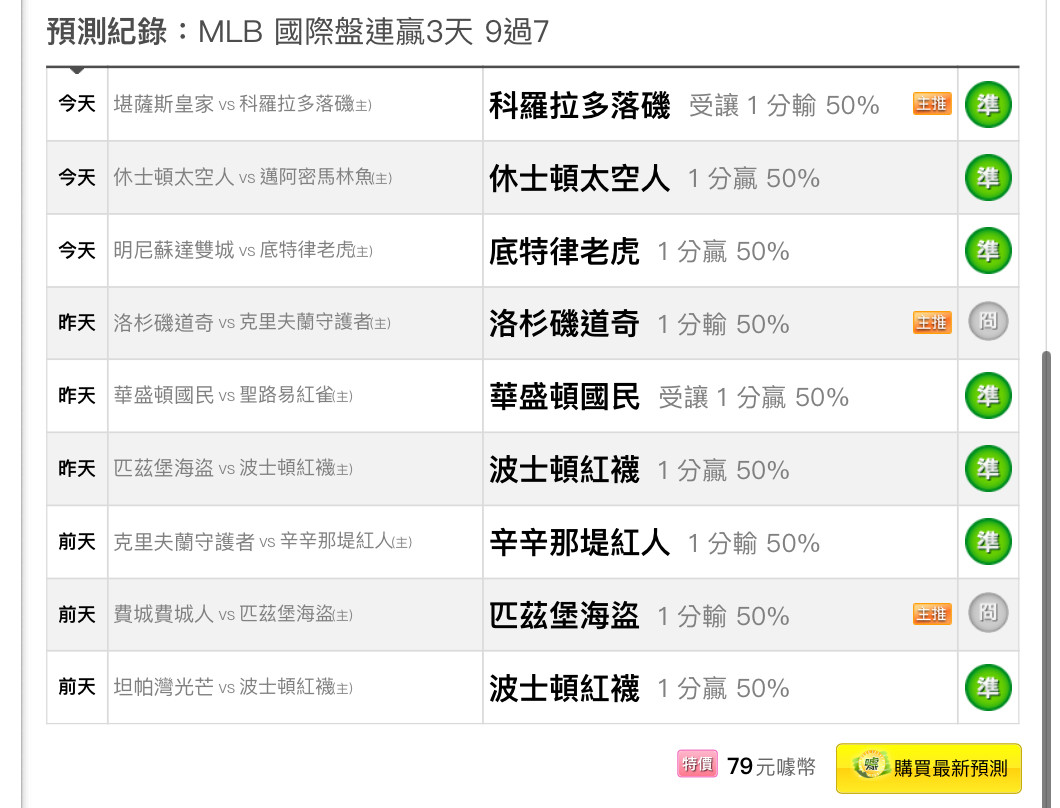The image size is (1060, 808).
Task: Click the green 準 icon for 辛辛那堤紅人 row
Action: [x=988, y=542]
